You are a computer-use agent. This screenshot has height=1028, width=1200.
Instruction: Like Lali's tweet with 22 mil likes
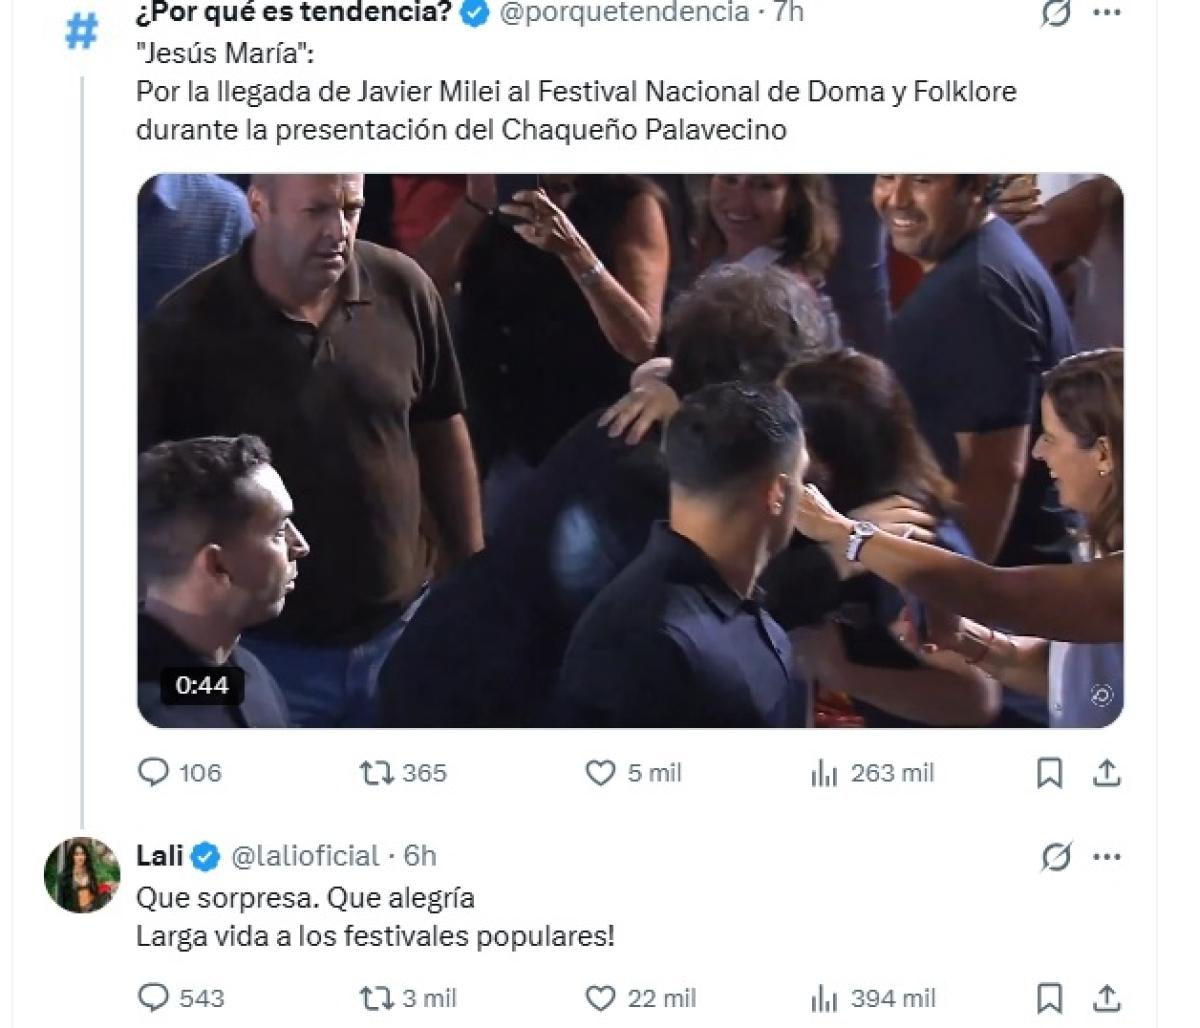(600, 998)
